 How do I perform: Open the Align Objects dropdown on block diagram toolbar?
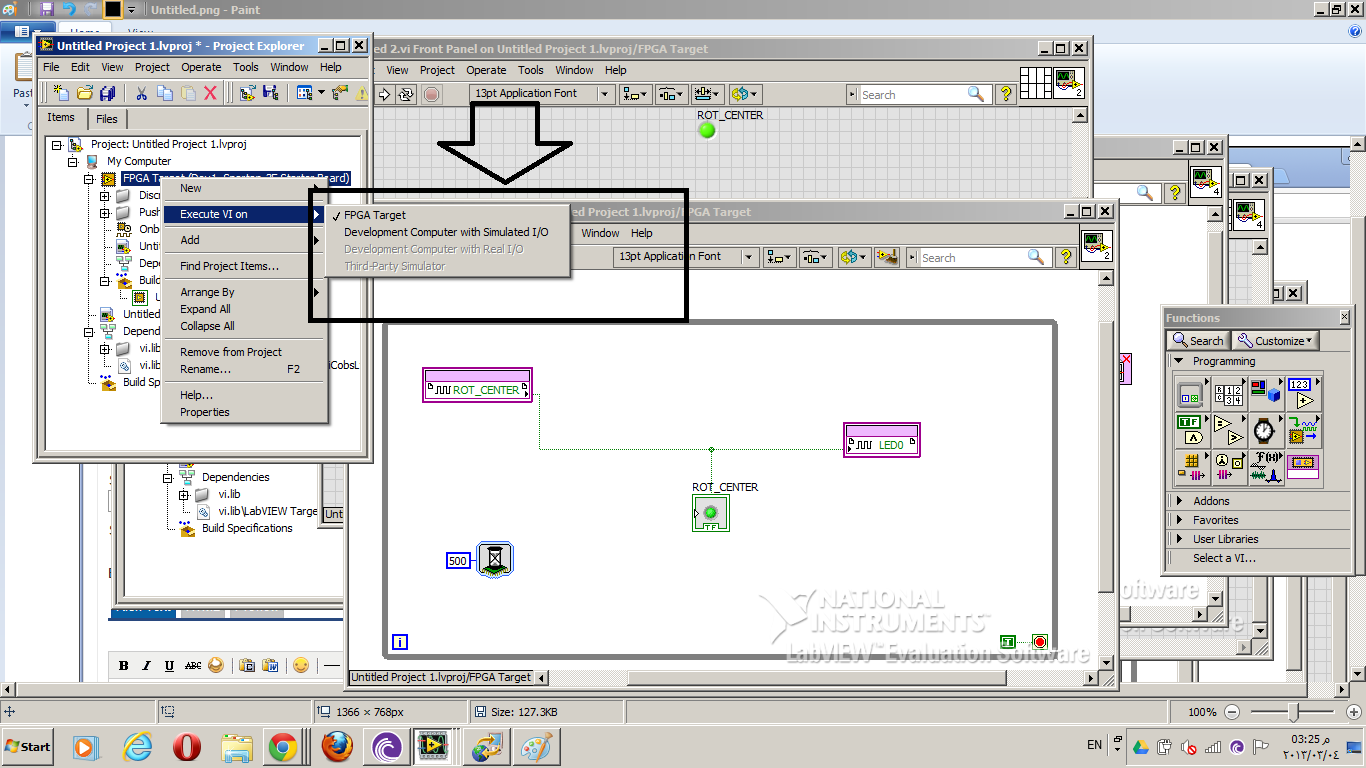pyautogui.click(x=779, y=257)
